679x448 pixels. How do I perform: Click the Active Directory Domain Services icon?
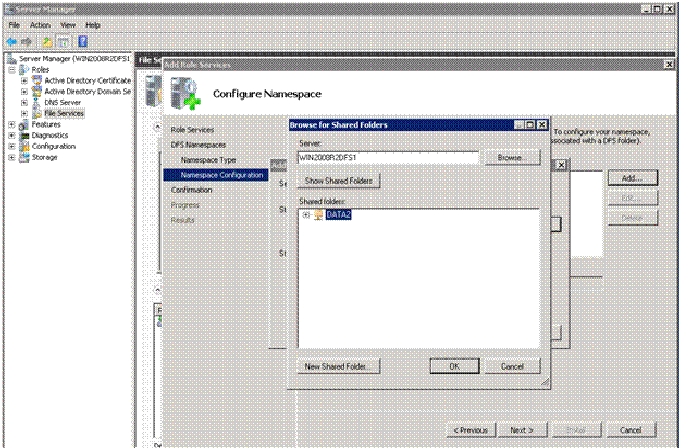tap(37, 91)
